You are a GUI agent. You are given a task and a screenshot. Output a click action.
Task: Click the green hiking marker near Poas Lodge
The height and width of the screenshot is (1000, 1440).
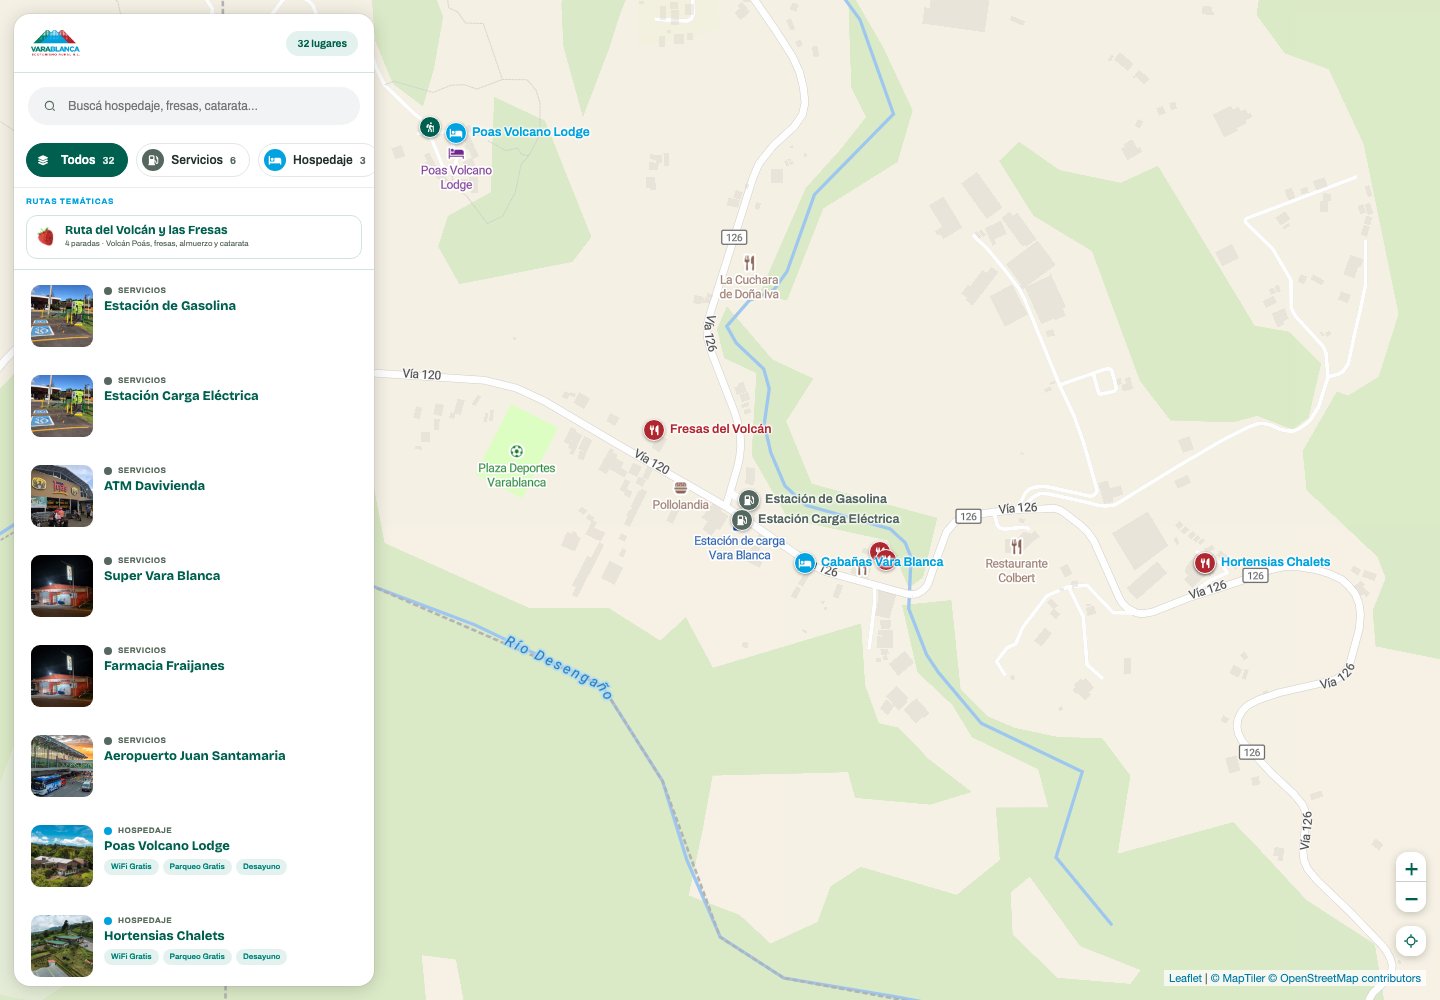430,127
